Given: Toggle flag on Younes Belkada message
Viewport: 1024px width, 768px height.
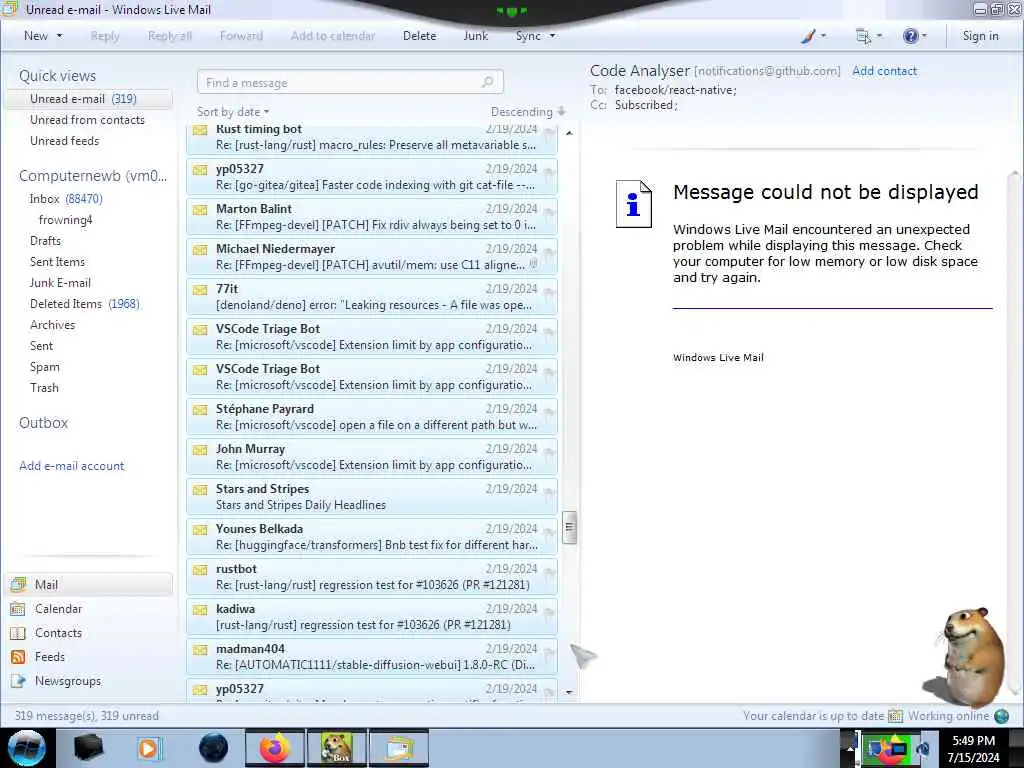Looking at the screenshot, I should [549, 532].
